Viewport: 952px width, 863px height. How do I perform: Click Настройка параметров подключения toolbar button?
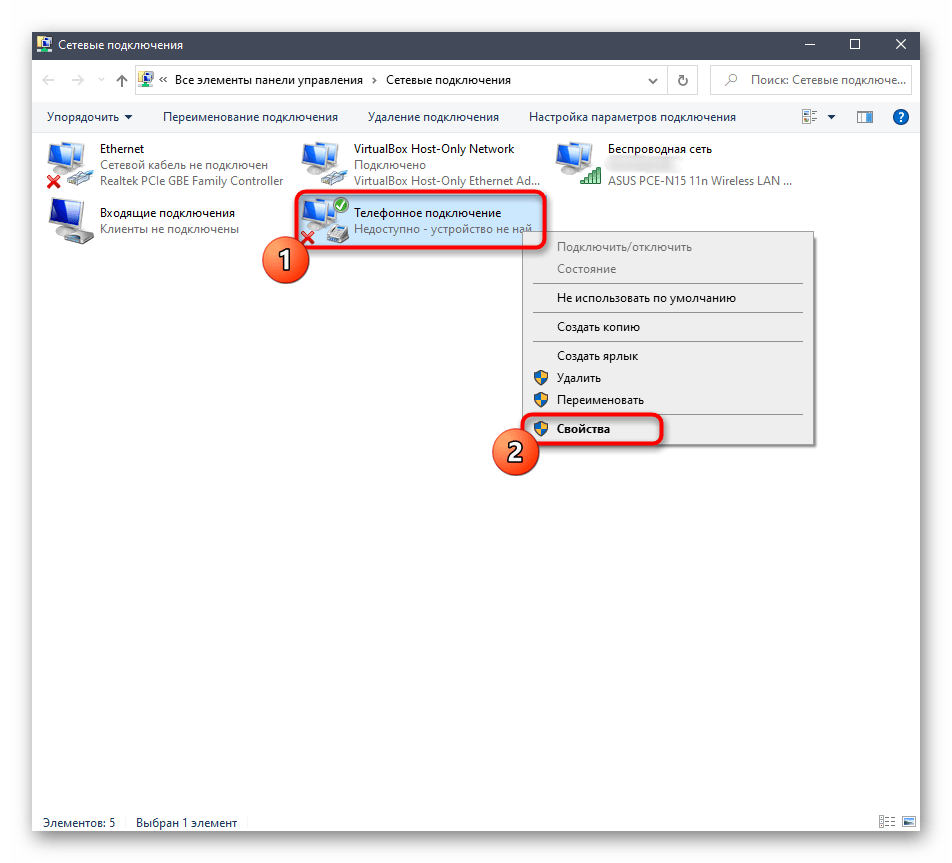pos(632,117)
